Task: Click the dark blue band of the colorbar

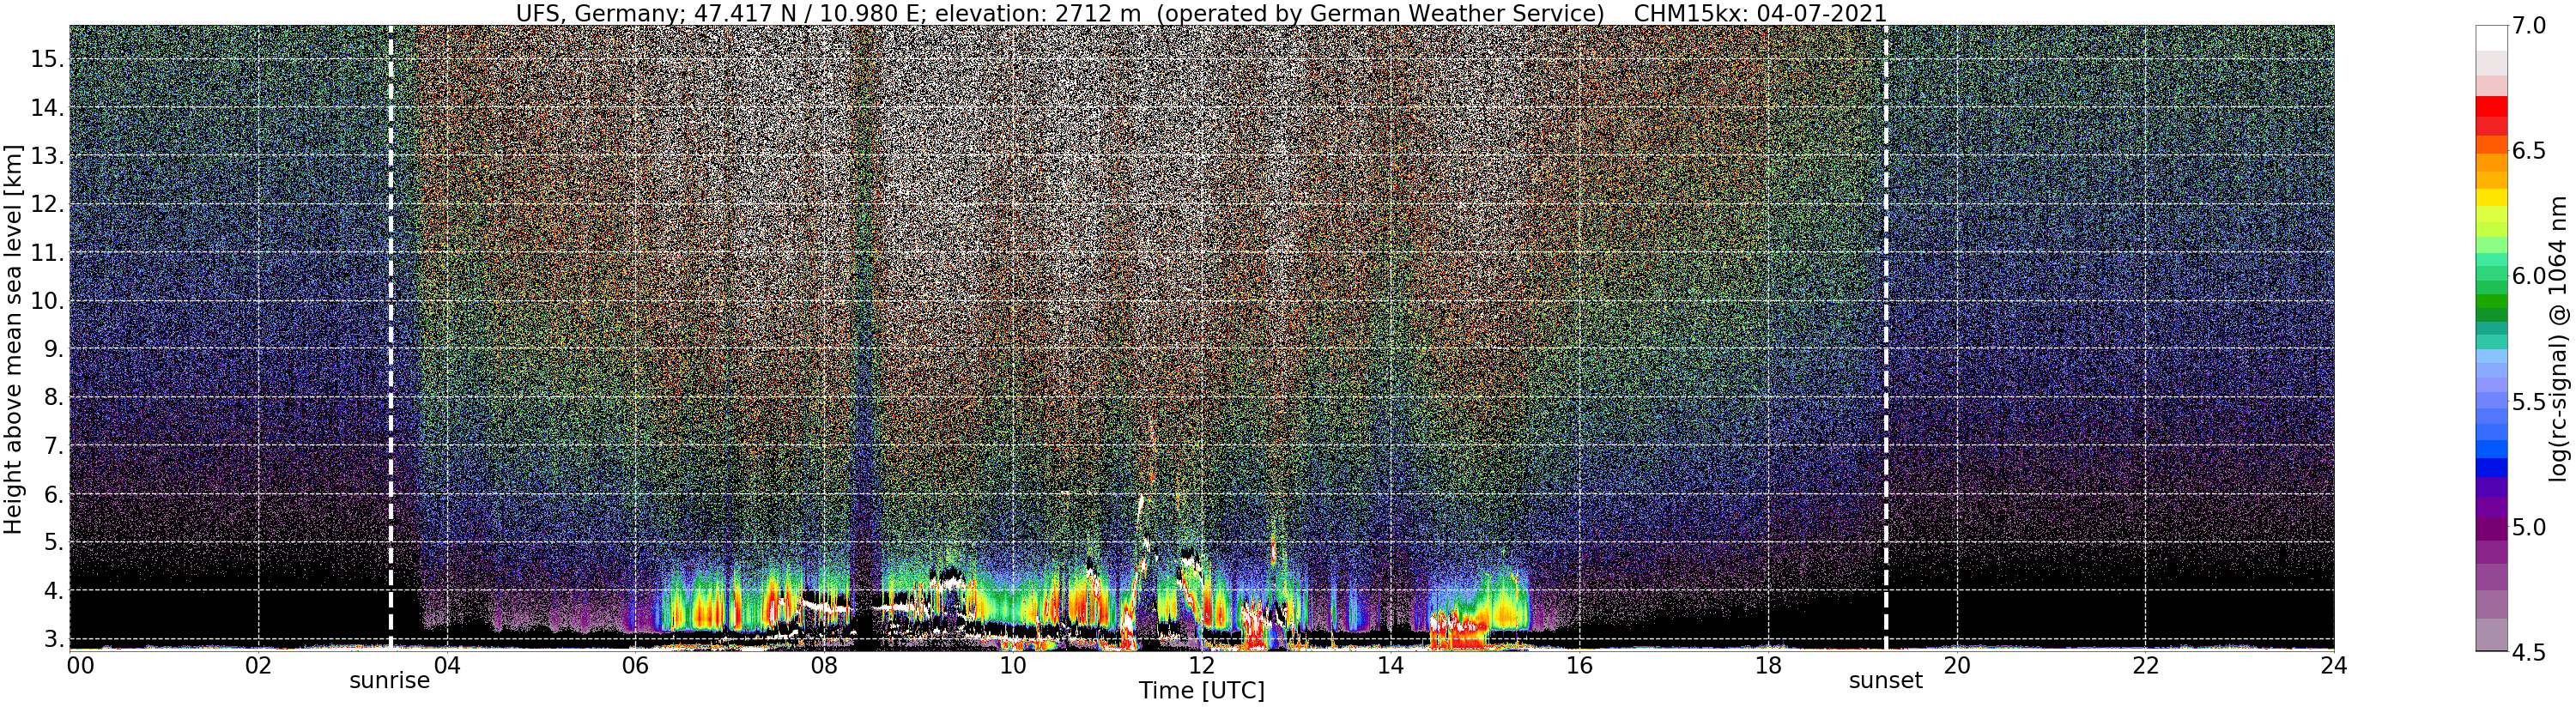Action: coord(2491,468)
